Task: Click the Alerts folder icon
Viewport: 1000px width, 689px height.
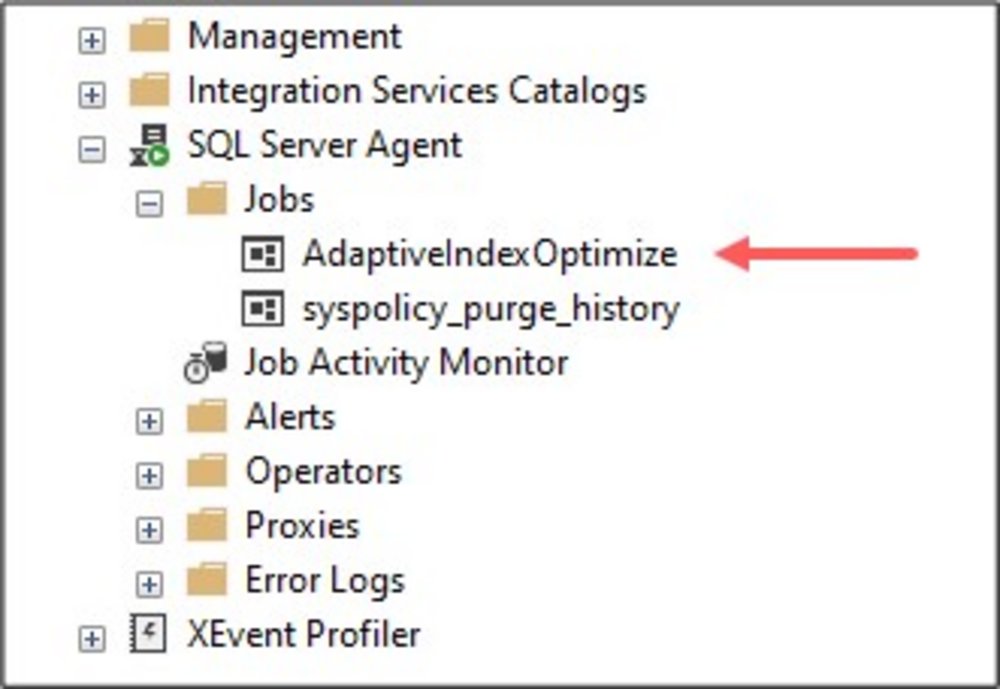Action: (x=206, y=417)
